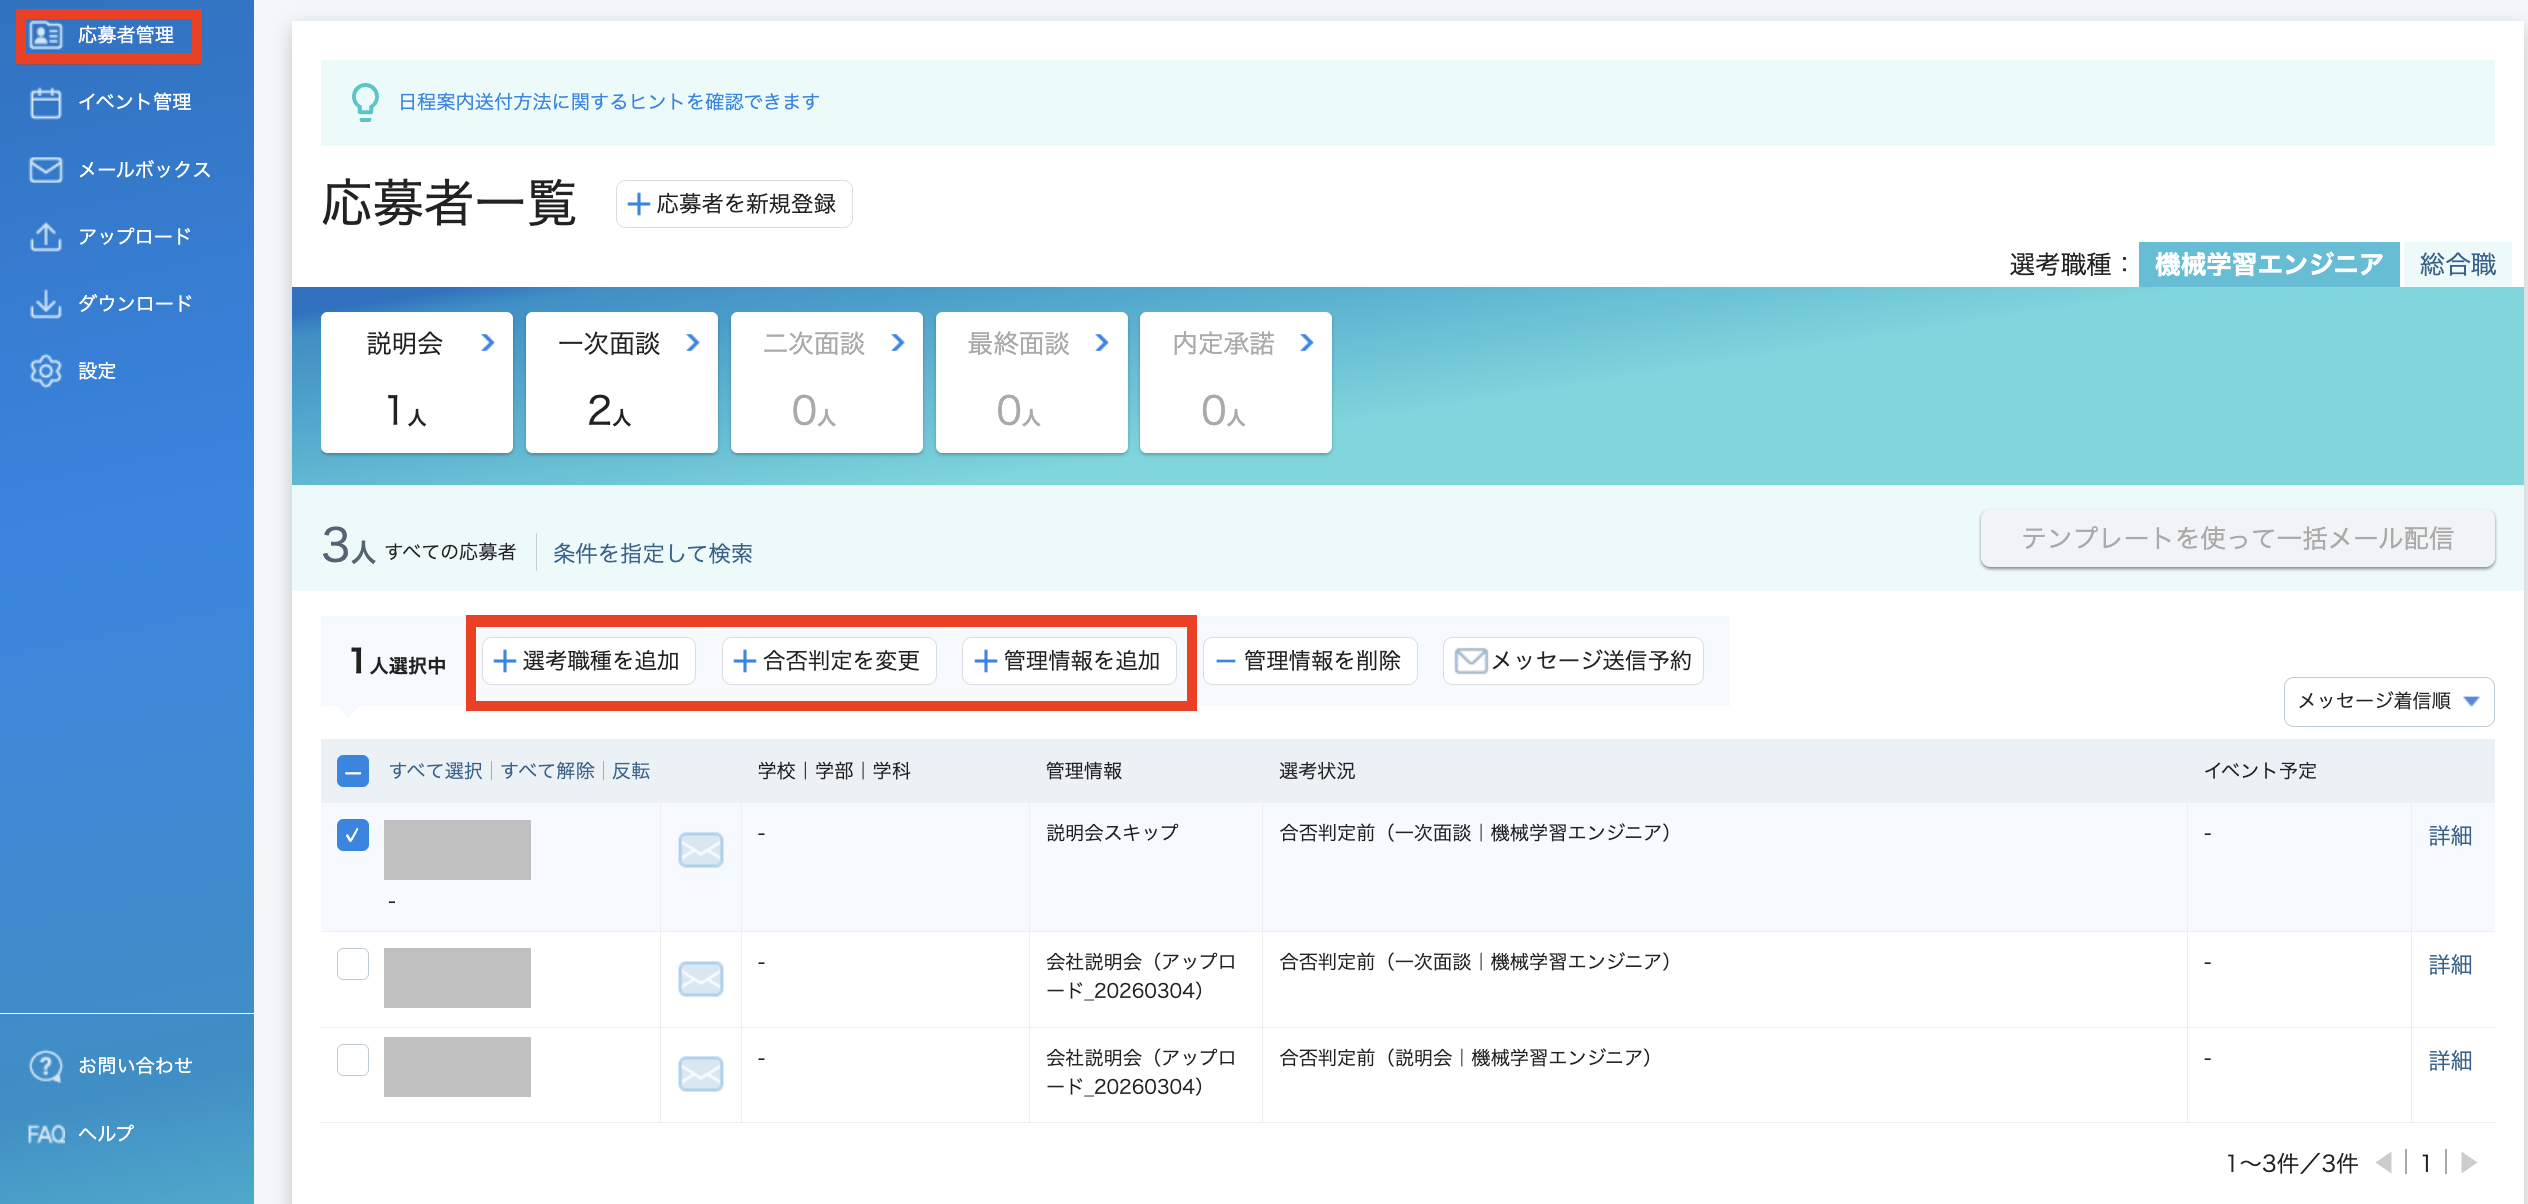Viewport: 2528px width, 1204px height.
Task: Switch to the 総合職 job type tab
Action: click(2457, 264)
